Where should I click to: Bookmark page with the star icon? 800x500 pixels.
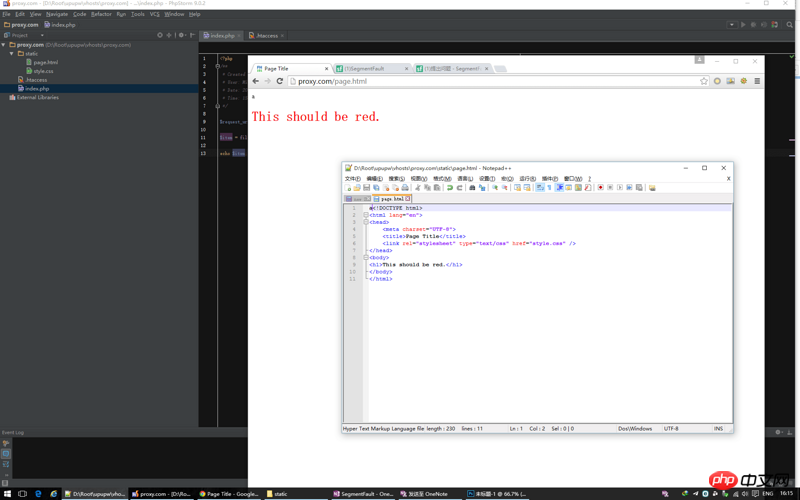click(x=704, y=81)
